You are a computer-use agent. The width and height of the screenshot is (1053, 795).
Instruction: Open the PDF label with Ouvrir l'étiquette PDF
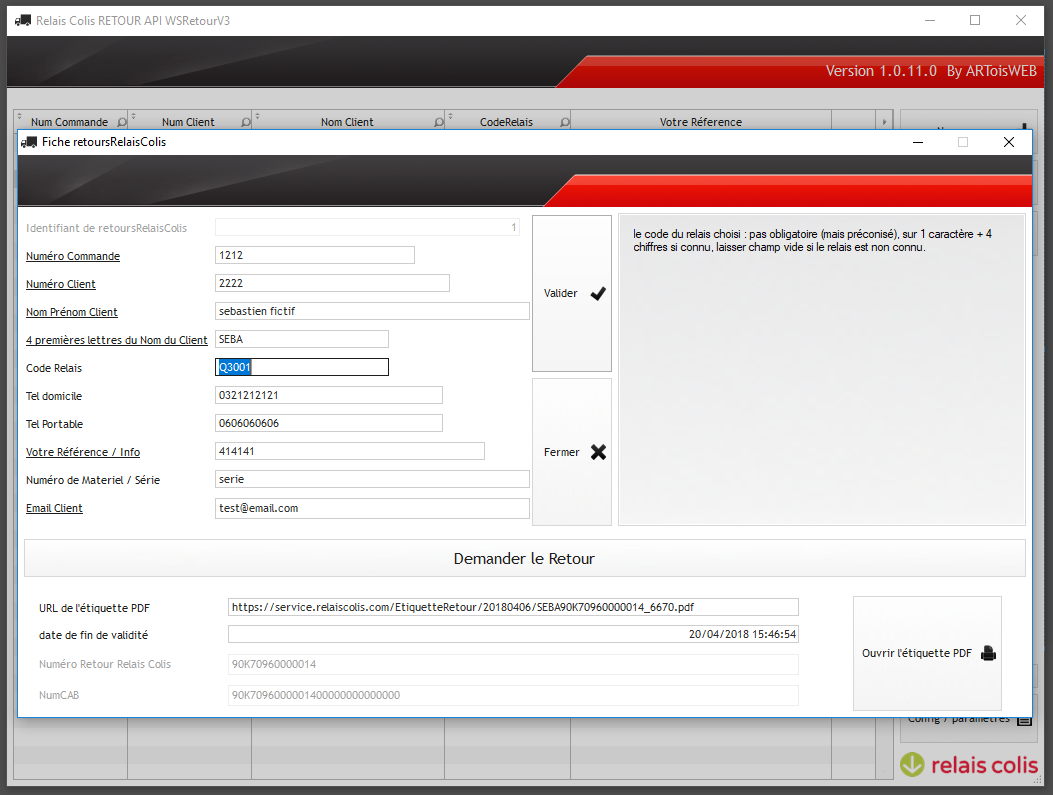[927, 653]
